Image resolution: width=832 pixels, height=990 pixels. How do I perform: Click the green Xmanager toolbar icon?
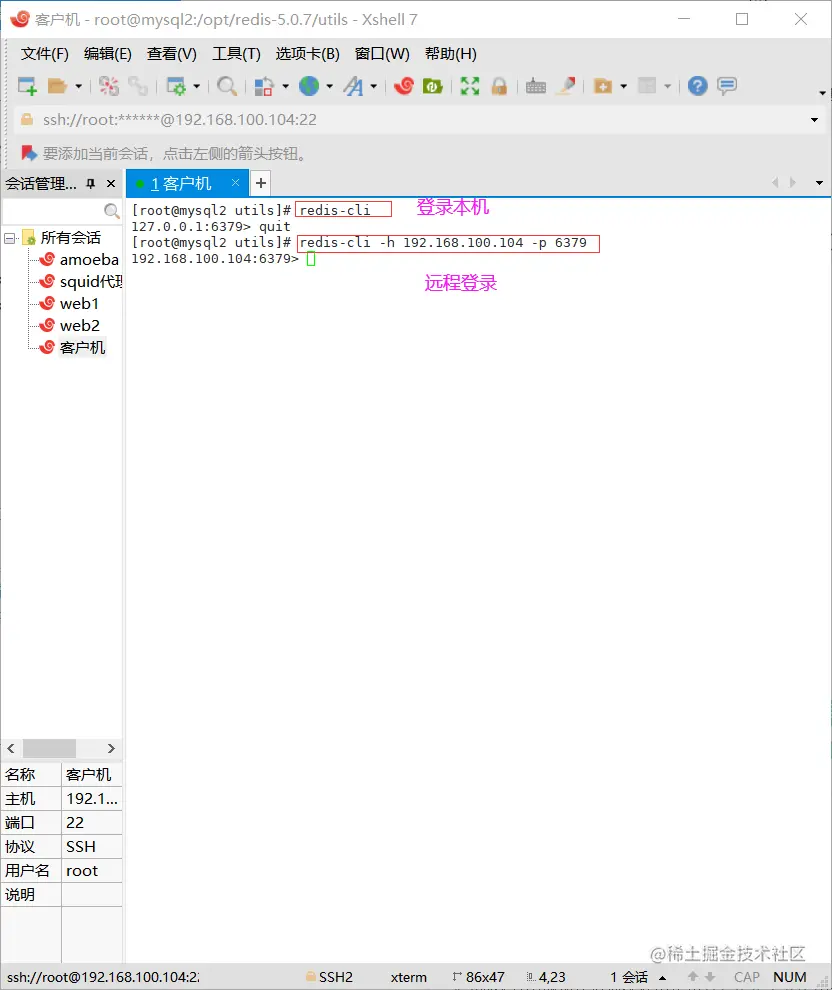click(x=432, y=86)
